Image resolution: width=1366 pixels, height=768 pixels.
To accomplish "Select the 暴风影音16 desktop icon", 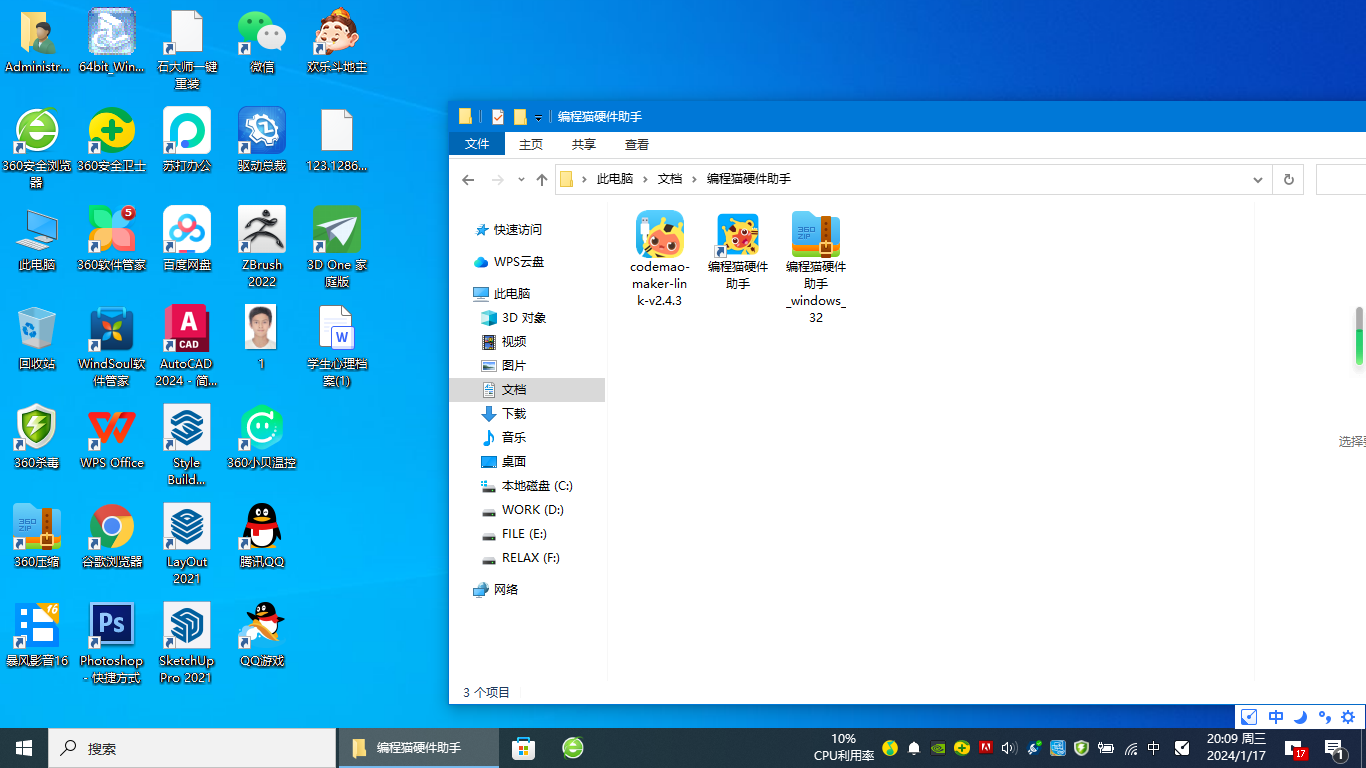I will pos(37,635).
